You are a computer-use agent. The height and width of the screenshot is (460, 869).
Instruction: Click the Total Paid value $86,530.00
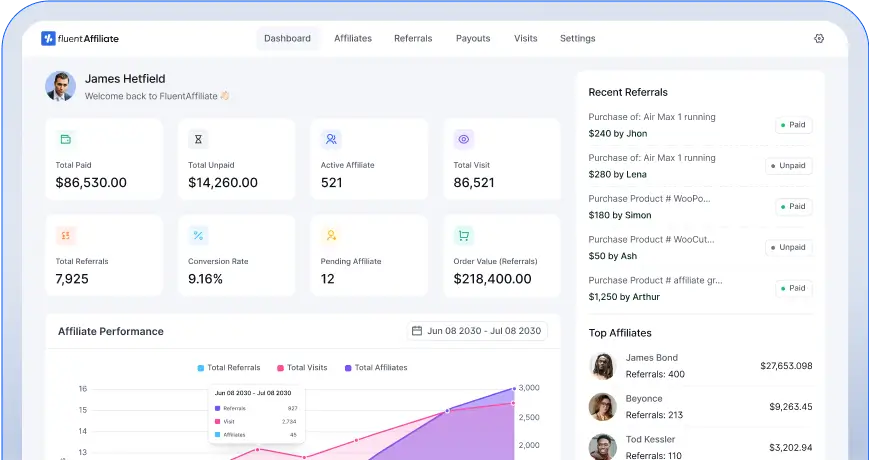point(91,182)
